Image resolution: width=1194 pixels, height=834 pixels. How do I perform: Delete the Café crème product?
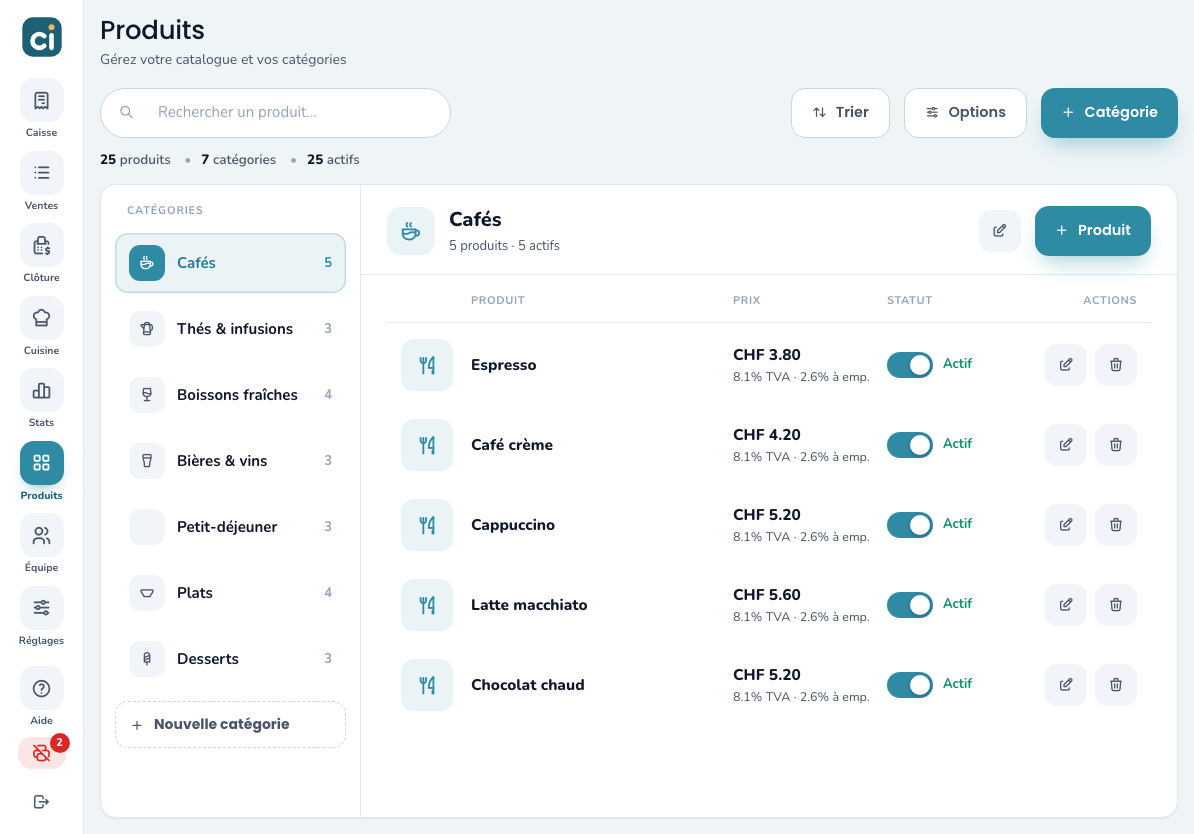(1116, 445)
